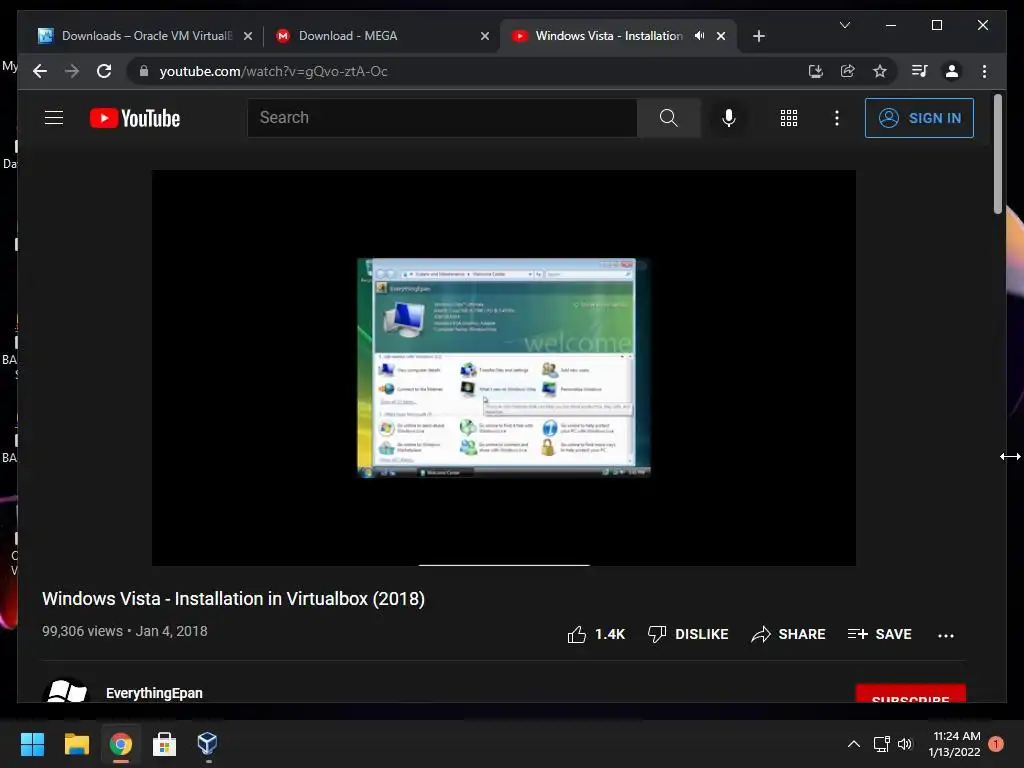Open Microsoft Store from taskbar
1024x768 pixels.
[164, 744]
